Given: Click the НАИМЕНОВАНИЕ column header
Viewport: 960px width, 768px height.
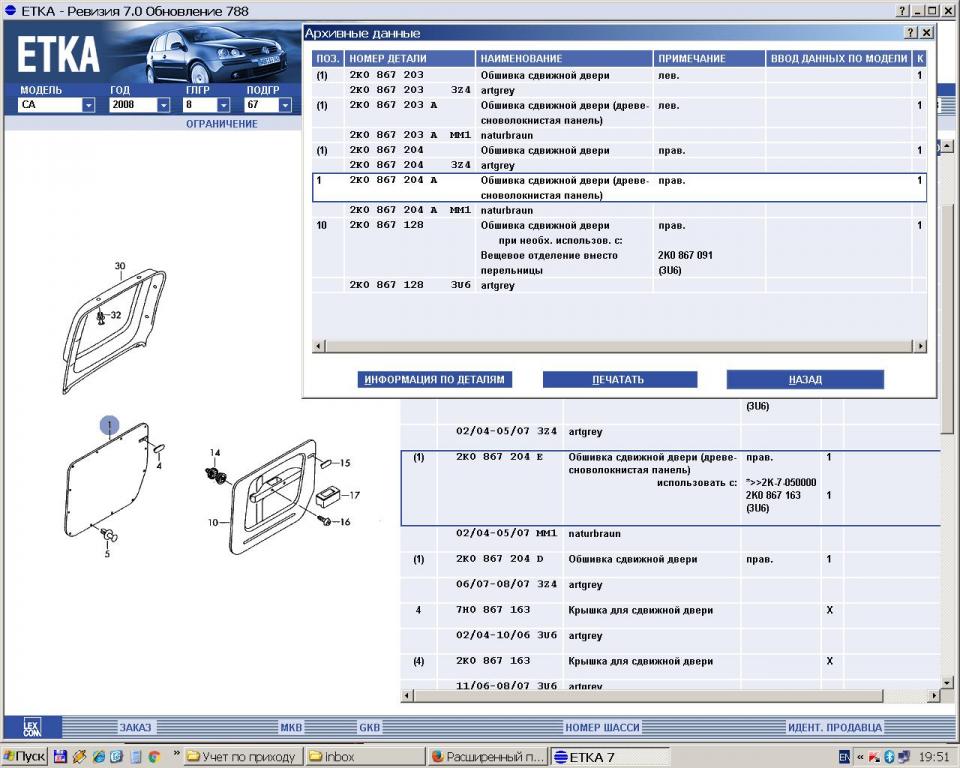Looking at the screenshot, I should pyautogui.click(x=564, y=59).
